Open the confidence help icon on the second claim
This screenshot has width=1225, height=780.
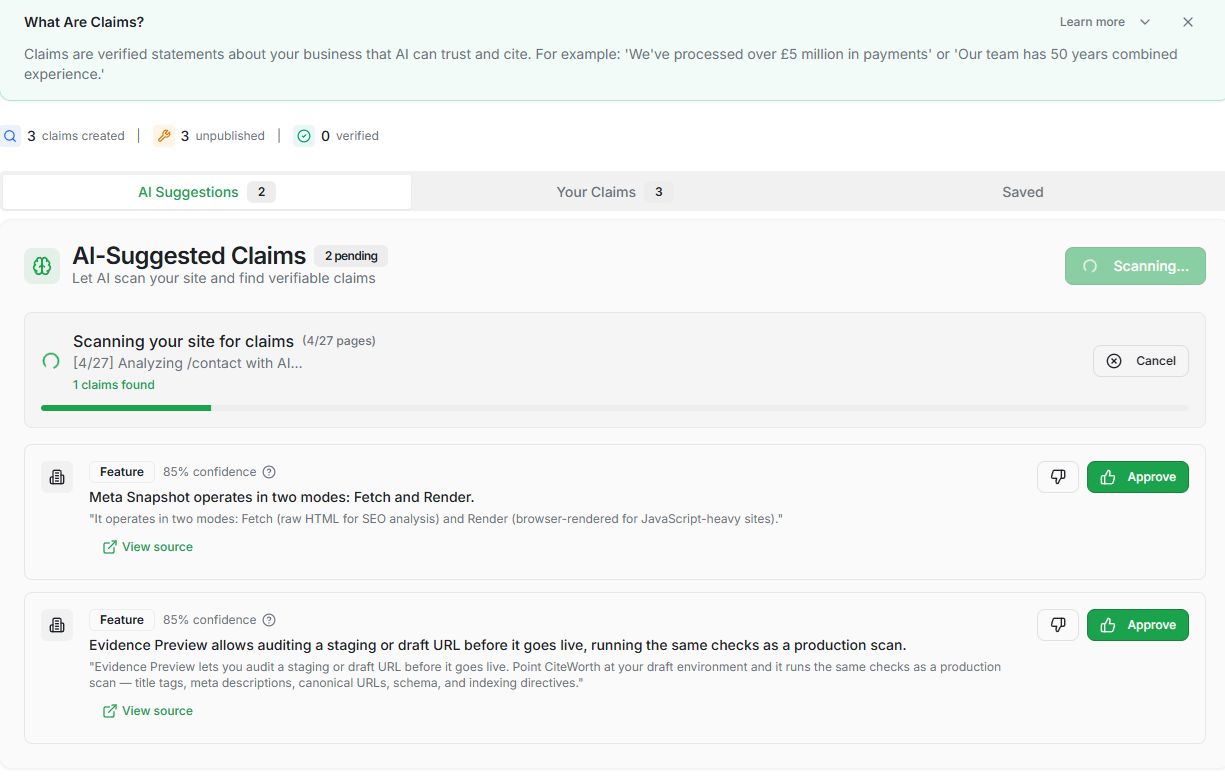click(268, 619)
